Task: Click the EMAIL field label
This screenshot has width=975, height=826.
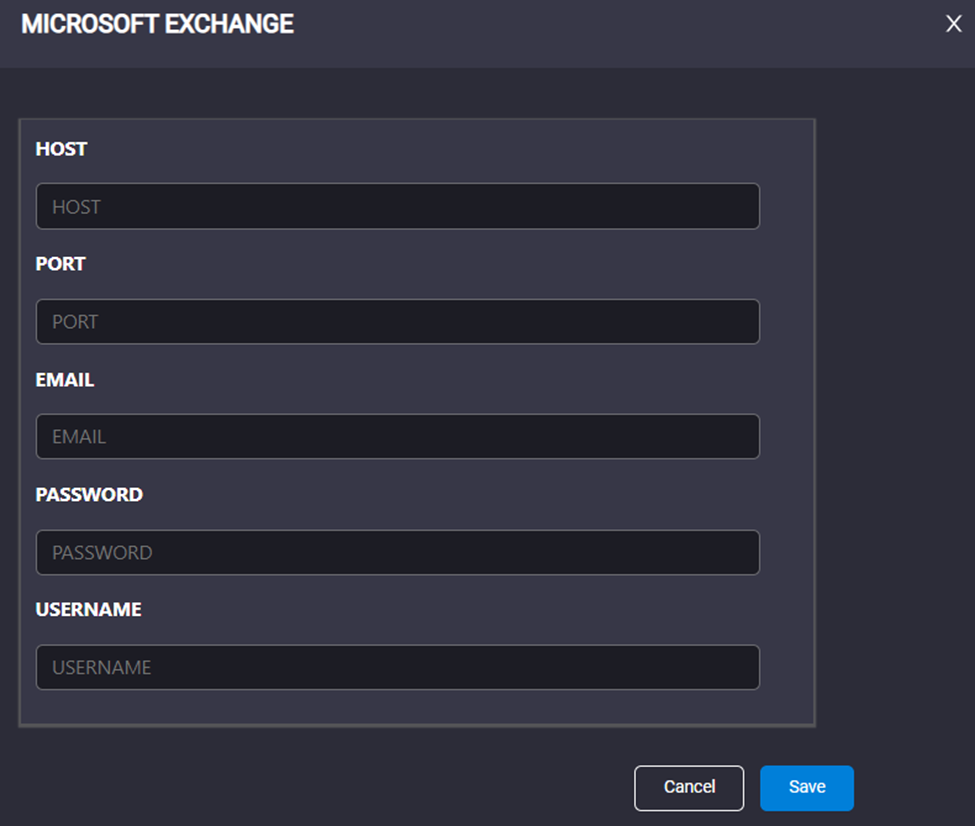Action: pos(65,379)
